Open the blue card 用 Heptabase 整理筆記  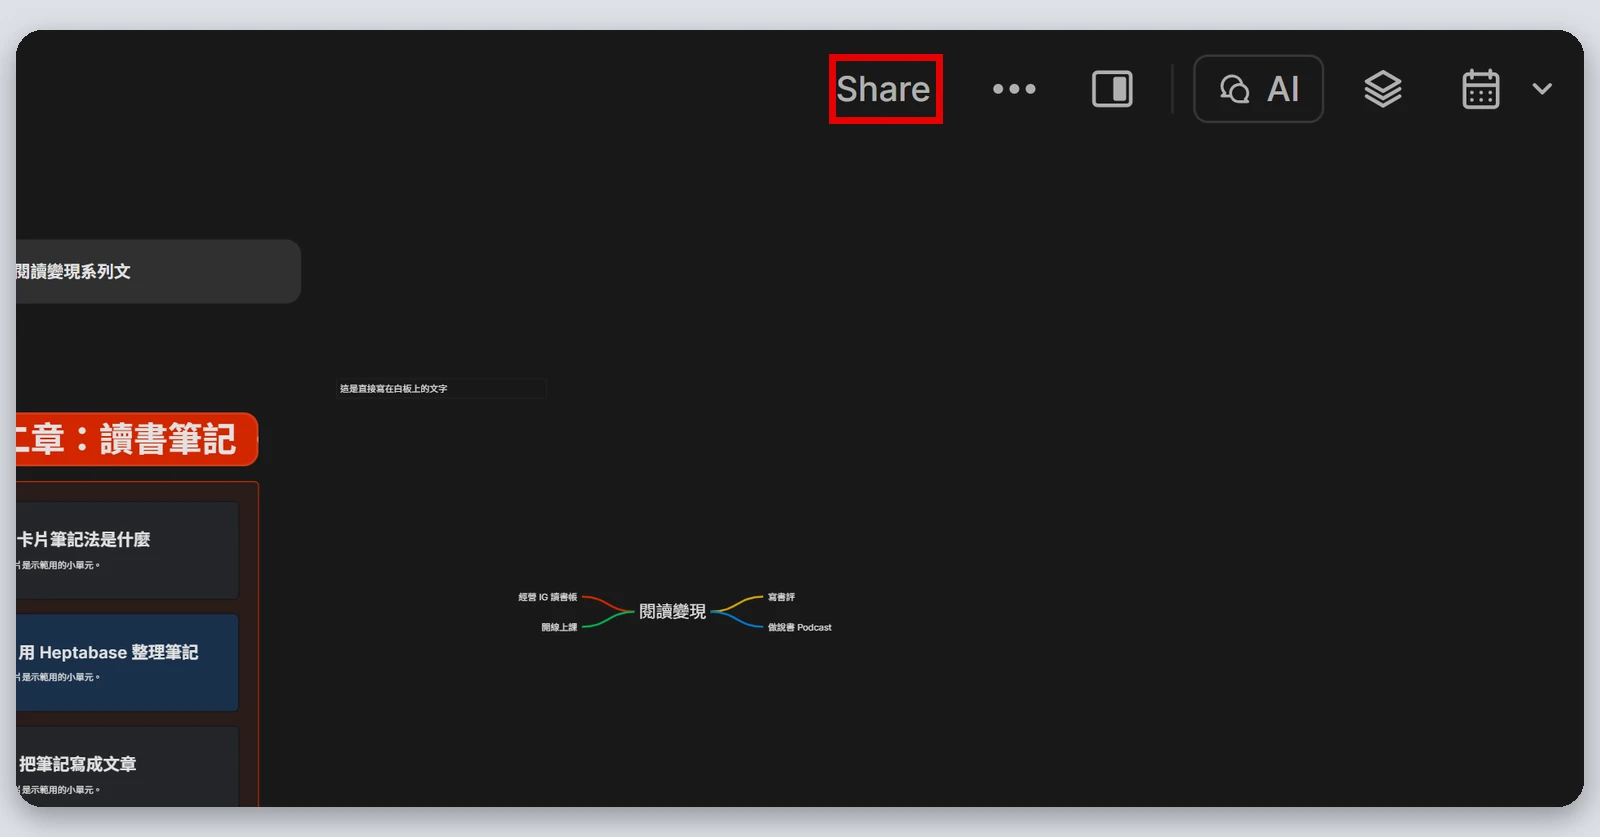(x=127, y=662)
